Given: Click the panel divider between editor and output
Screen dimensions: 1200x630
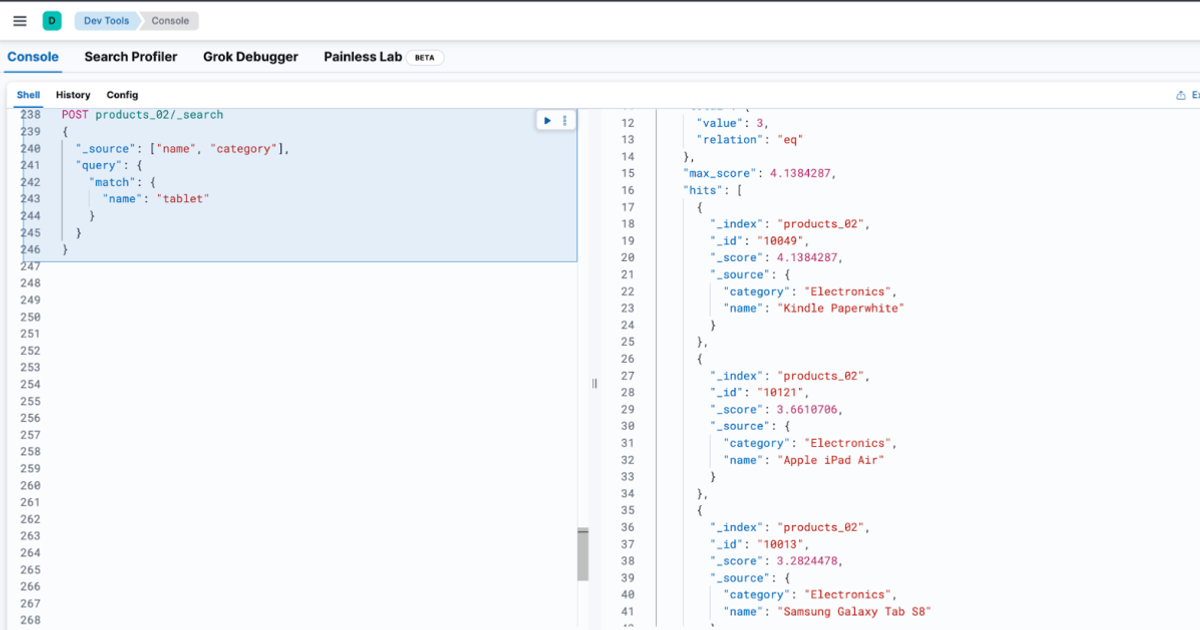Looking at the screenshot, I should [x=595, y=383].
